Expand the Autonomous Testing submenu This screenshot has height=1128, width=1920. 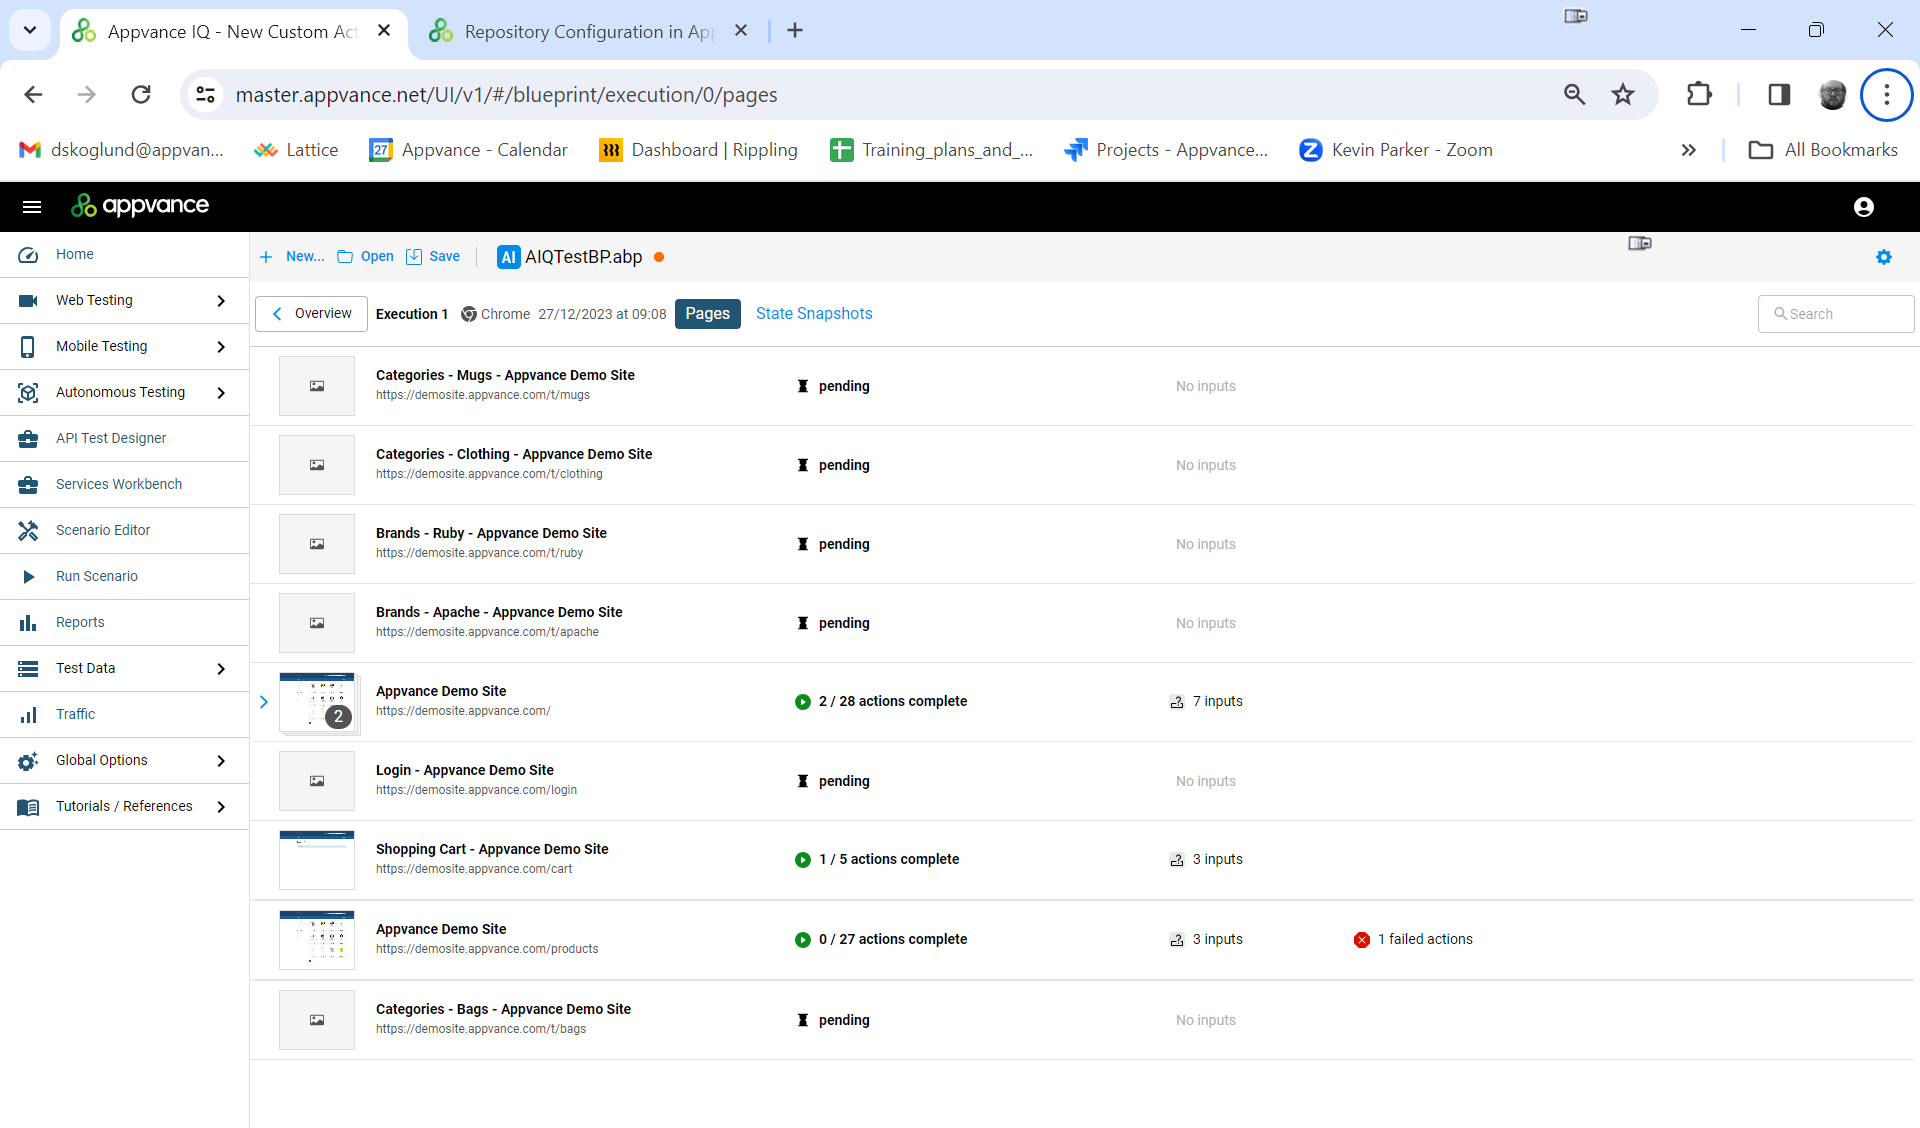click(221, 393)
